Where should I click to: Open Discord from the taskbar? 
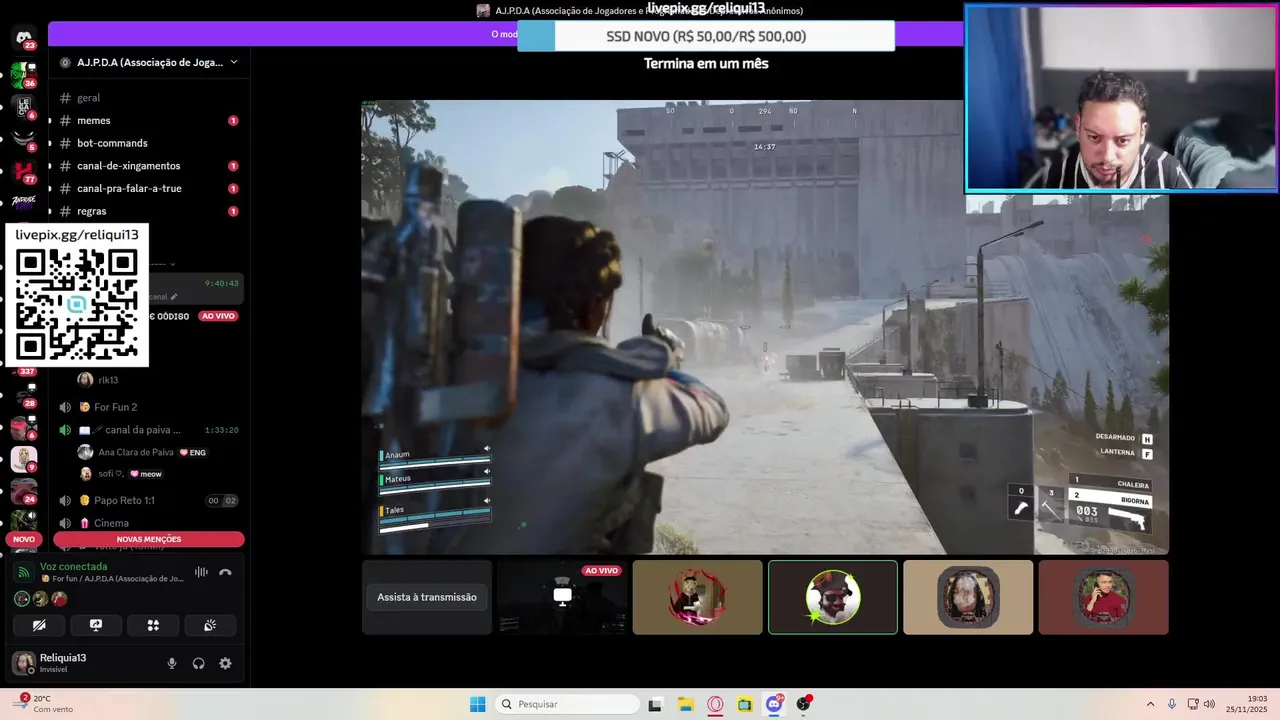point(774,704)
